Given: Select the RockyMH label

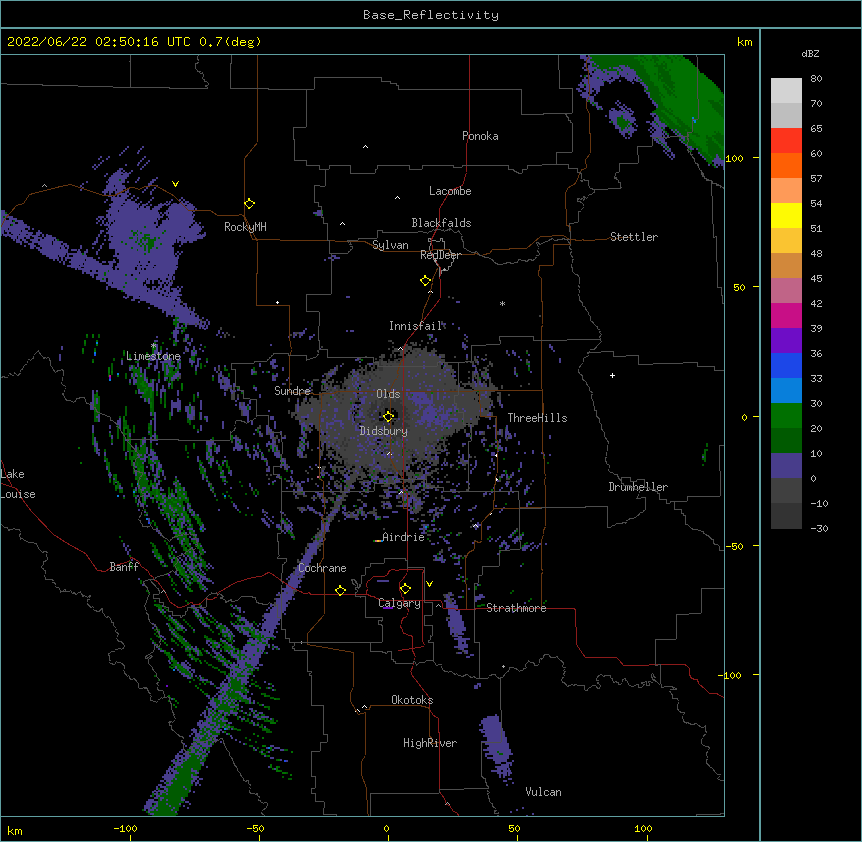Looking at the screenshot, I should (x=245, y=227).
